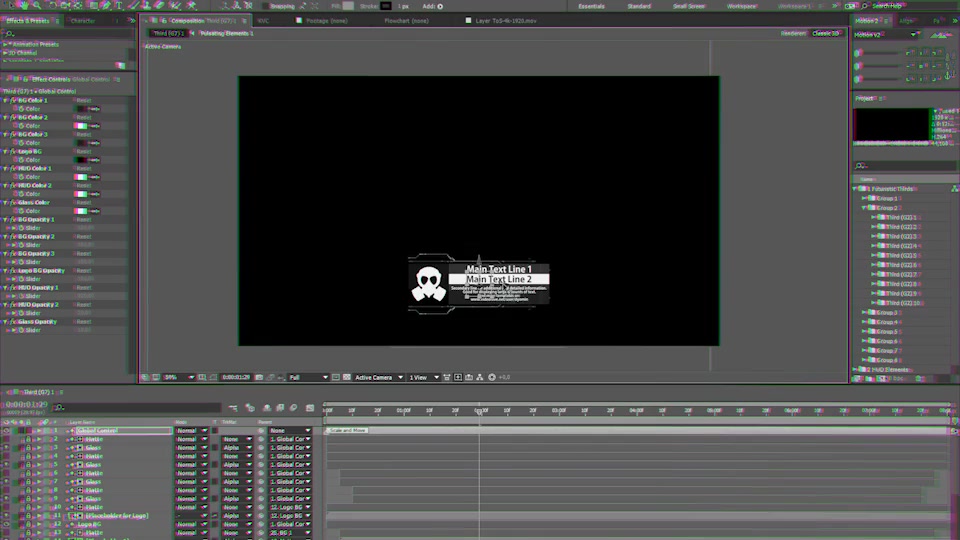Image resolution: width=960 pixels, height=540 pixels.
Task: Click the graph editor icon in timeline
Action: tap(310, 408)
